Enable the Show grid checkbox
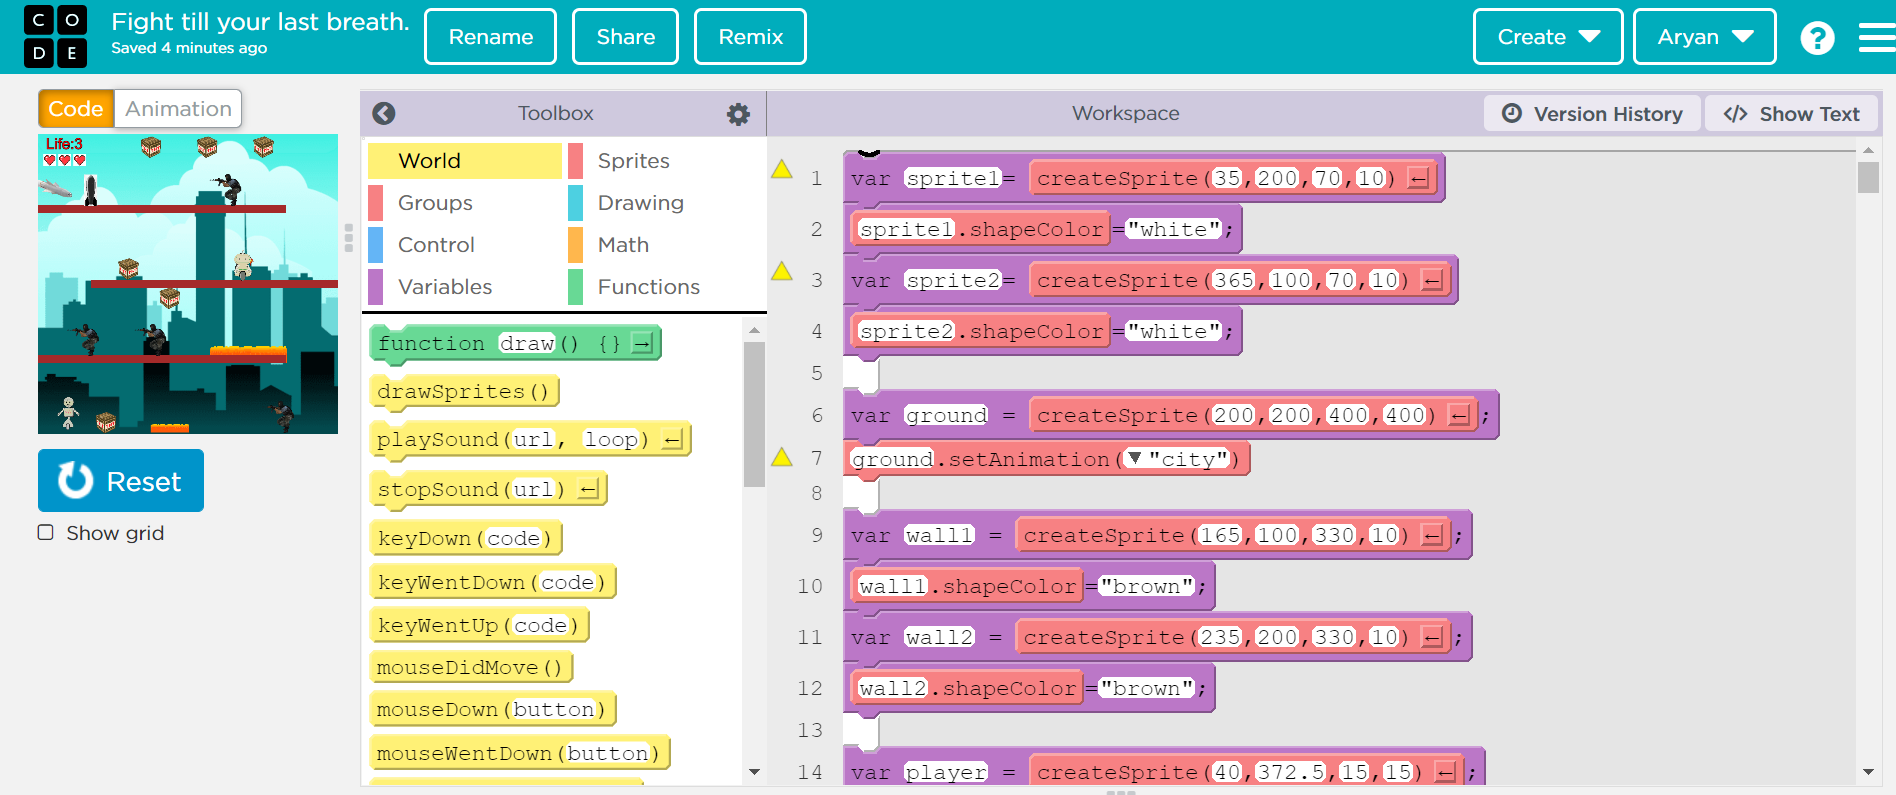 click(x=46, y=532)
